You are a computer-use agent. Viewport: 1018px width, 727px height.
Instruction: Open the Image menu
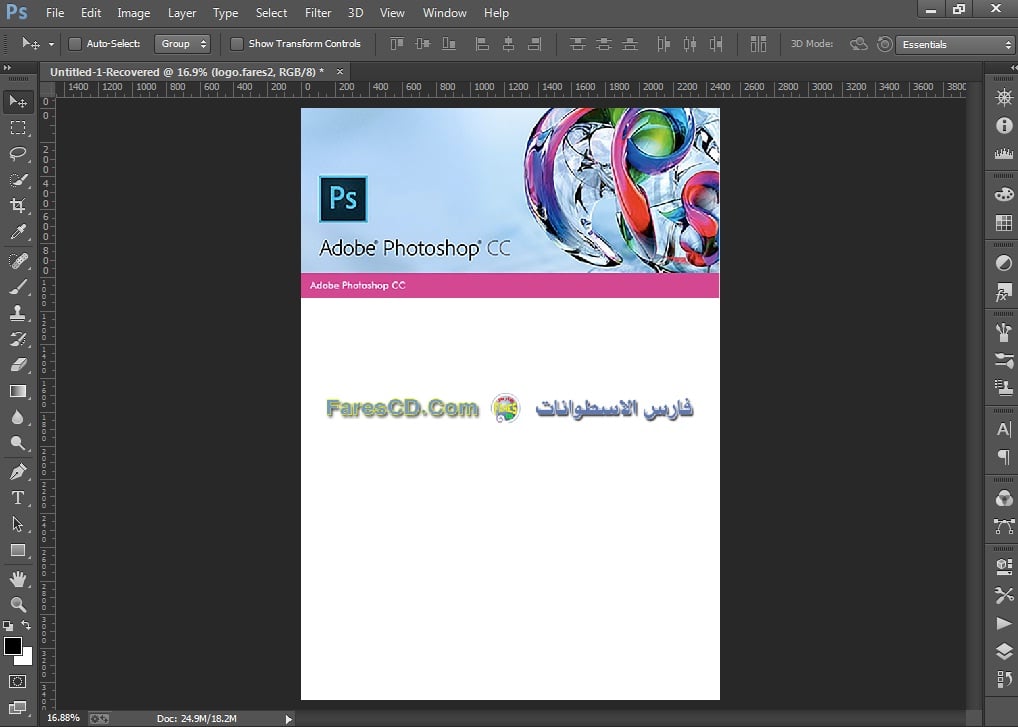[134, 13]
